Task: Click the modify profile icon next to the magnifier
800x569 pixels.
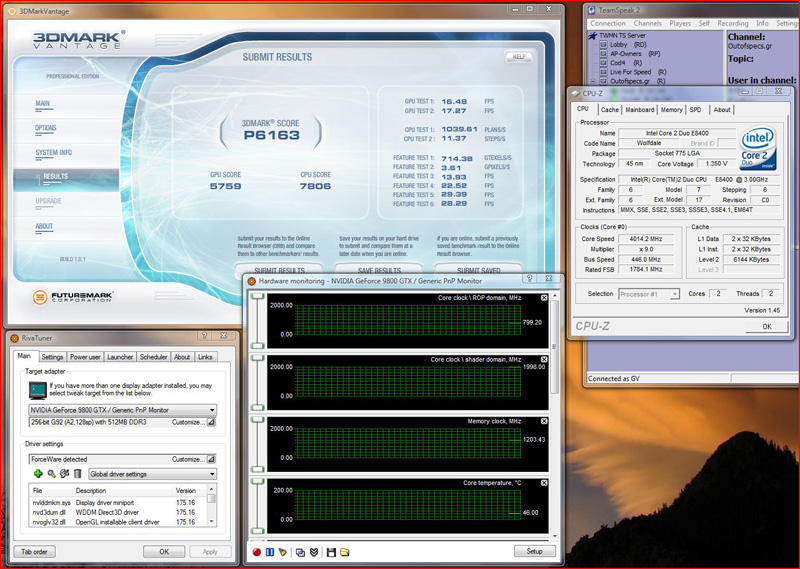Action: point(64,474)
